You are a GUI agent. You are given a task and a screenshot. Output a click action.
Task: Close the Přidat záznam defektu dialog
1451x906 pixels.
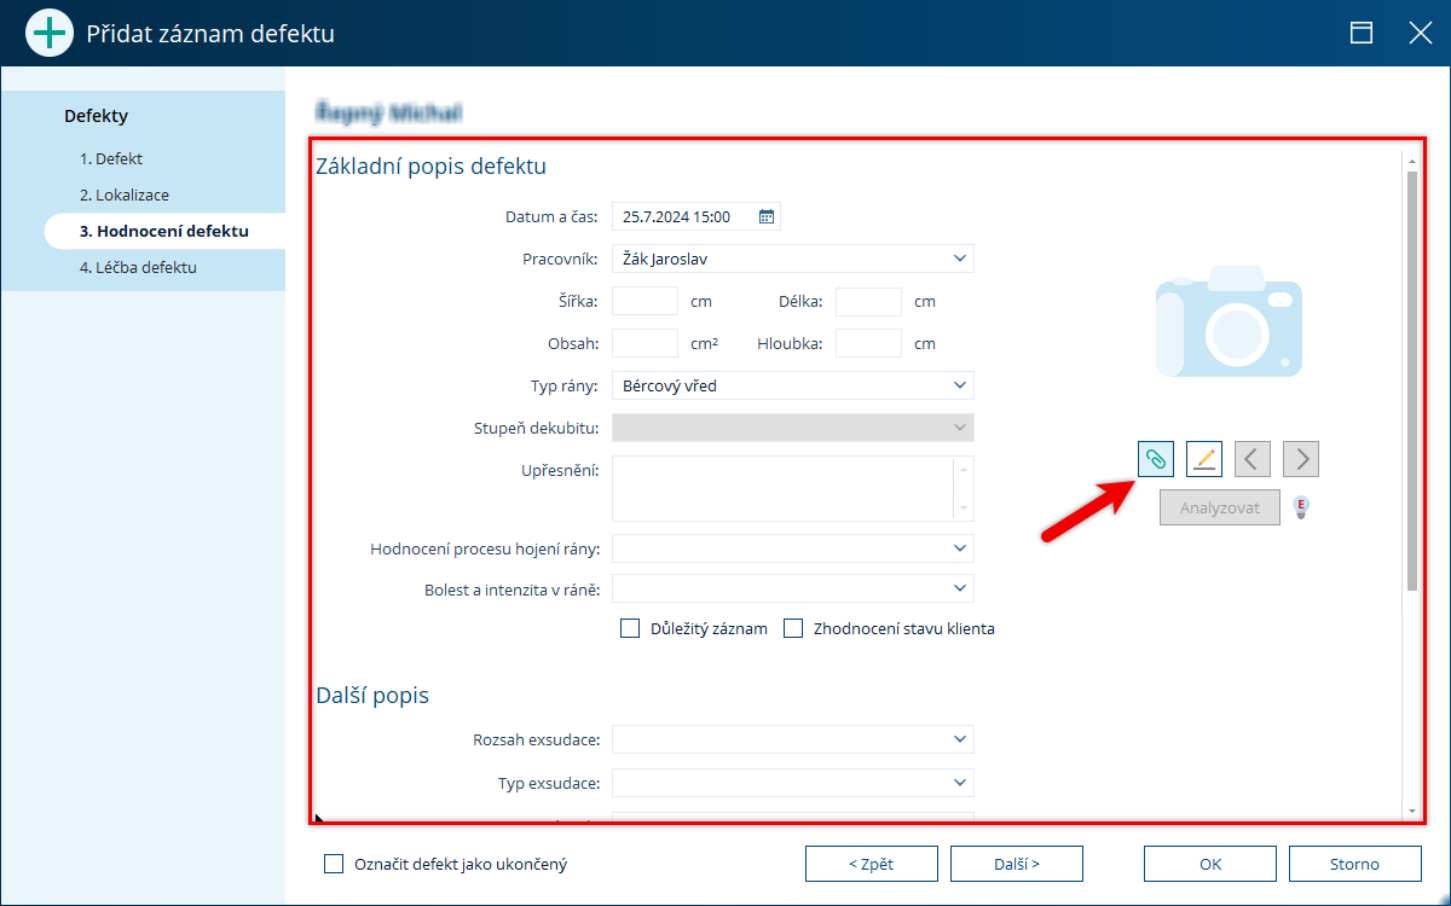1420,33
